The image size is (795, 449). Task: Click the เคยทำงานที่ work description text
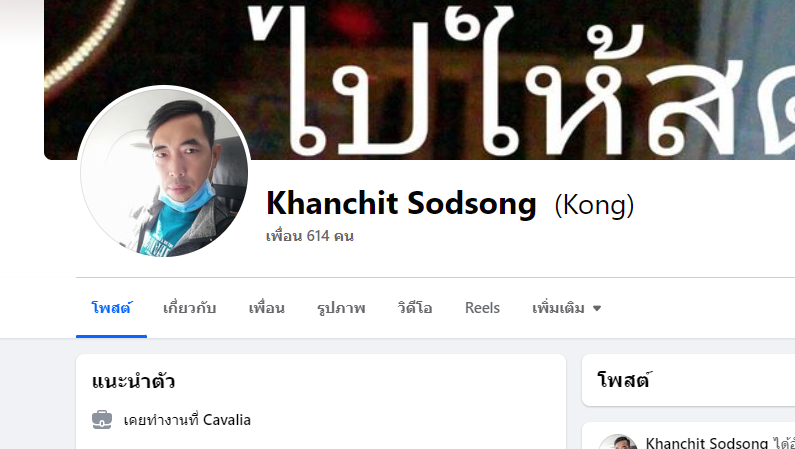pos(162,420)
